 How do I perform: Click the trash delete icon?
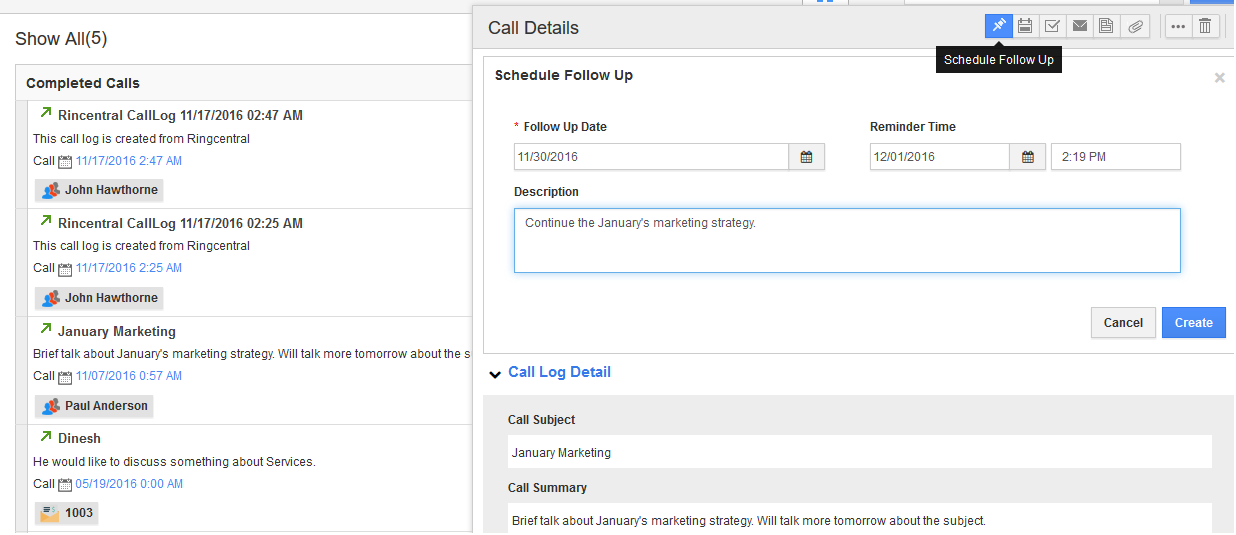click(1205, 27)
